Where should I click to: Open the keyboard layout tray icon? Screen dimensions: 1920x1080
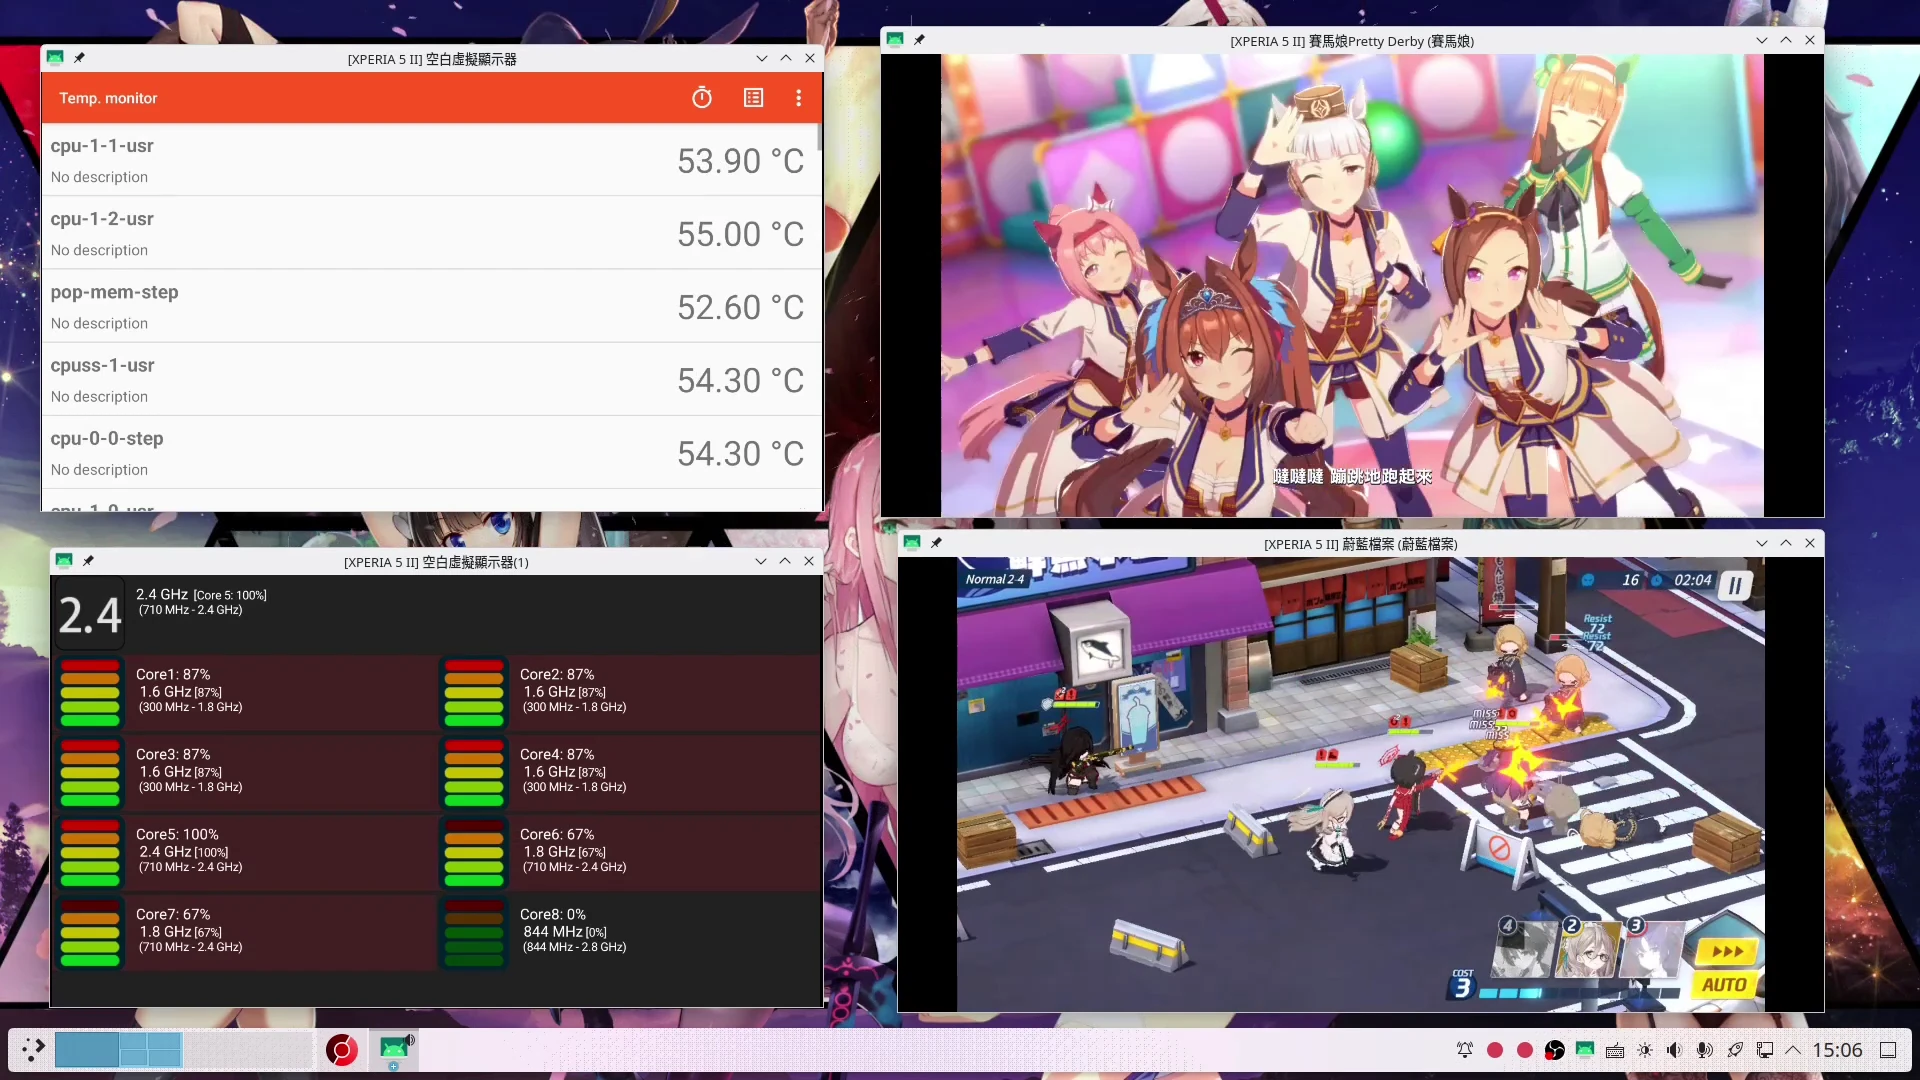tap(1614, 1050)
